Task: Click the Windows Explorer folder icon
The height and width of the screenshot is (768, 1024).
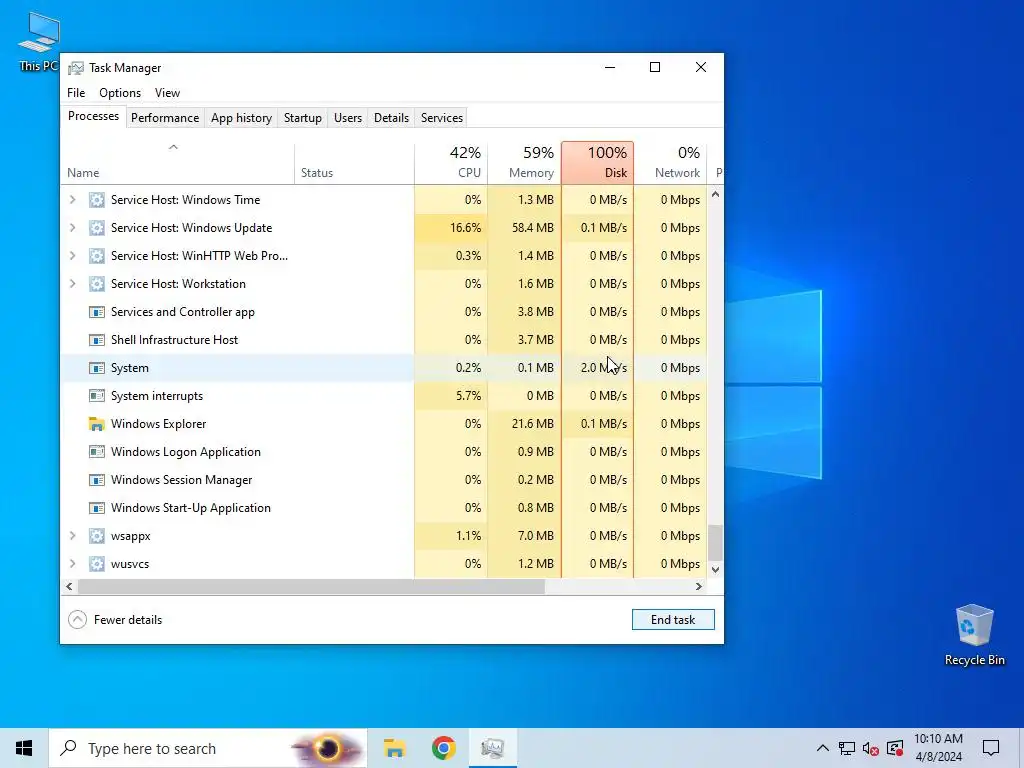Action: point(97,424)
